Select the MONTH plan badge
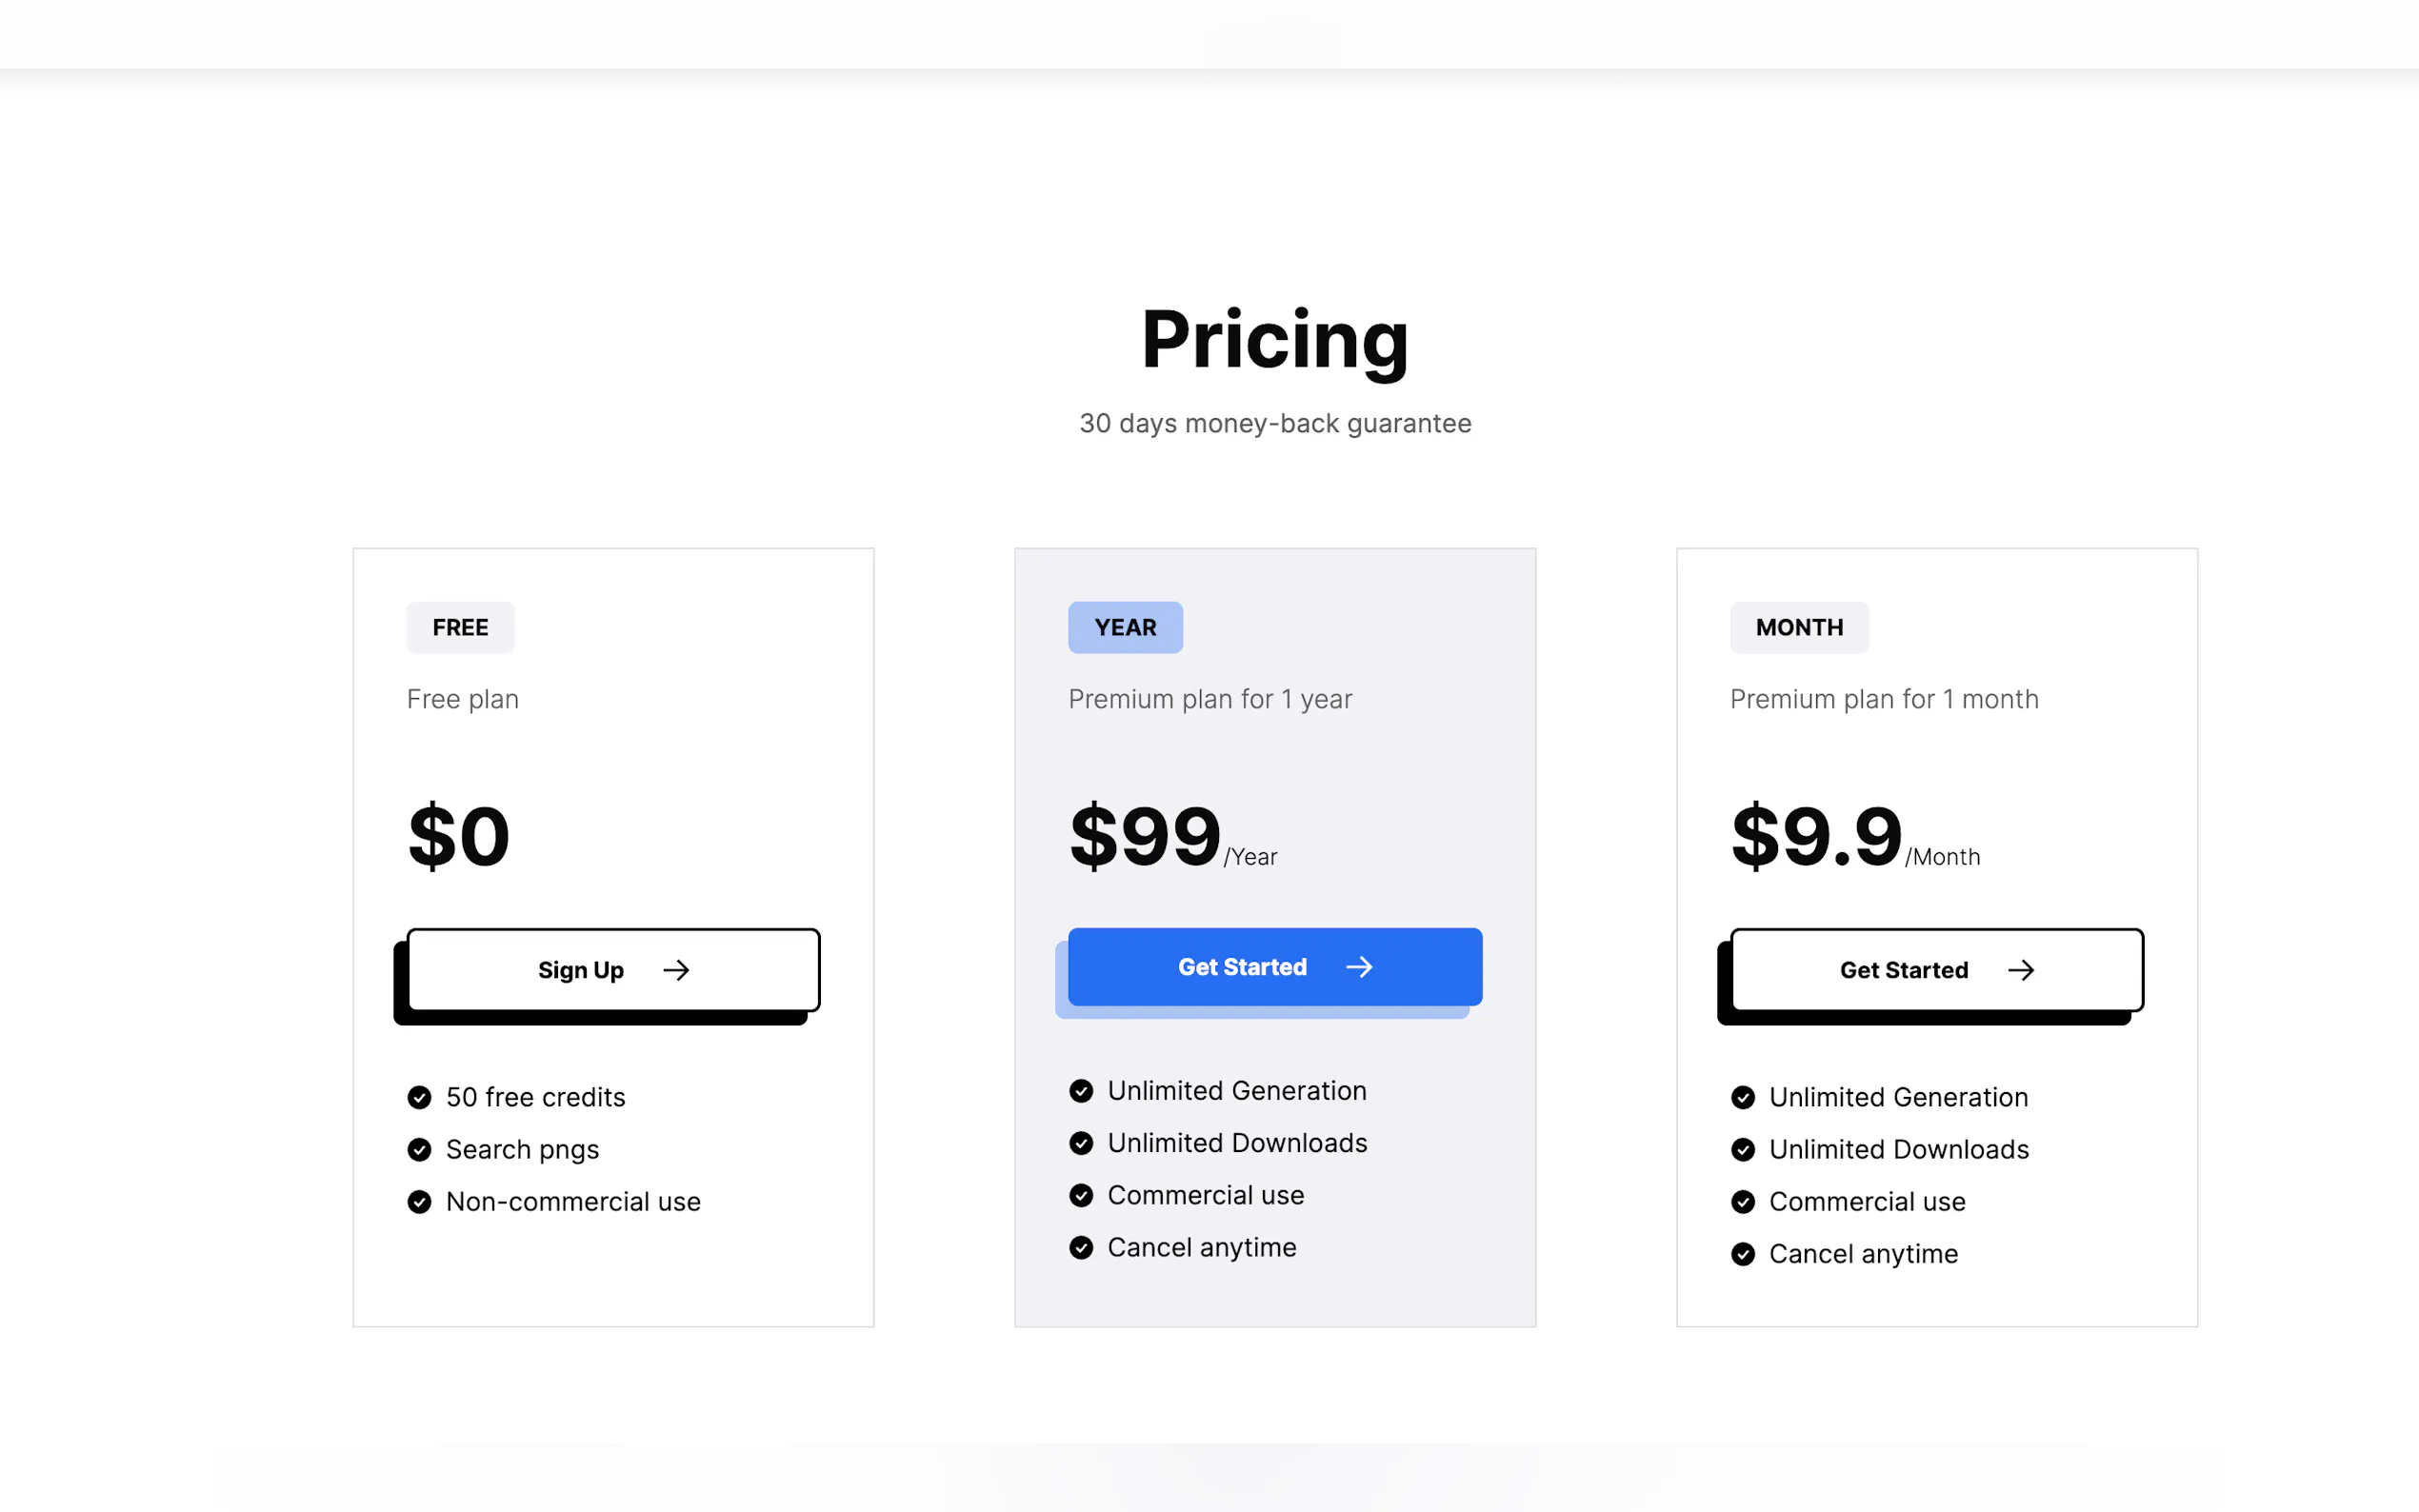The height and width of the screenshot is (1512, 2419). pos(1799,628)
